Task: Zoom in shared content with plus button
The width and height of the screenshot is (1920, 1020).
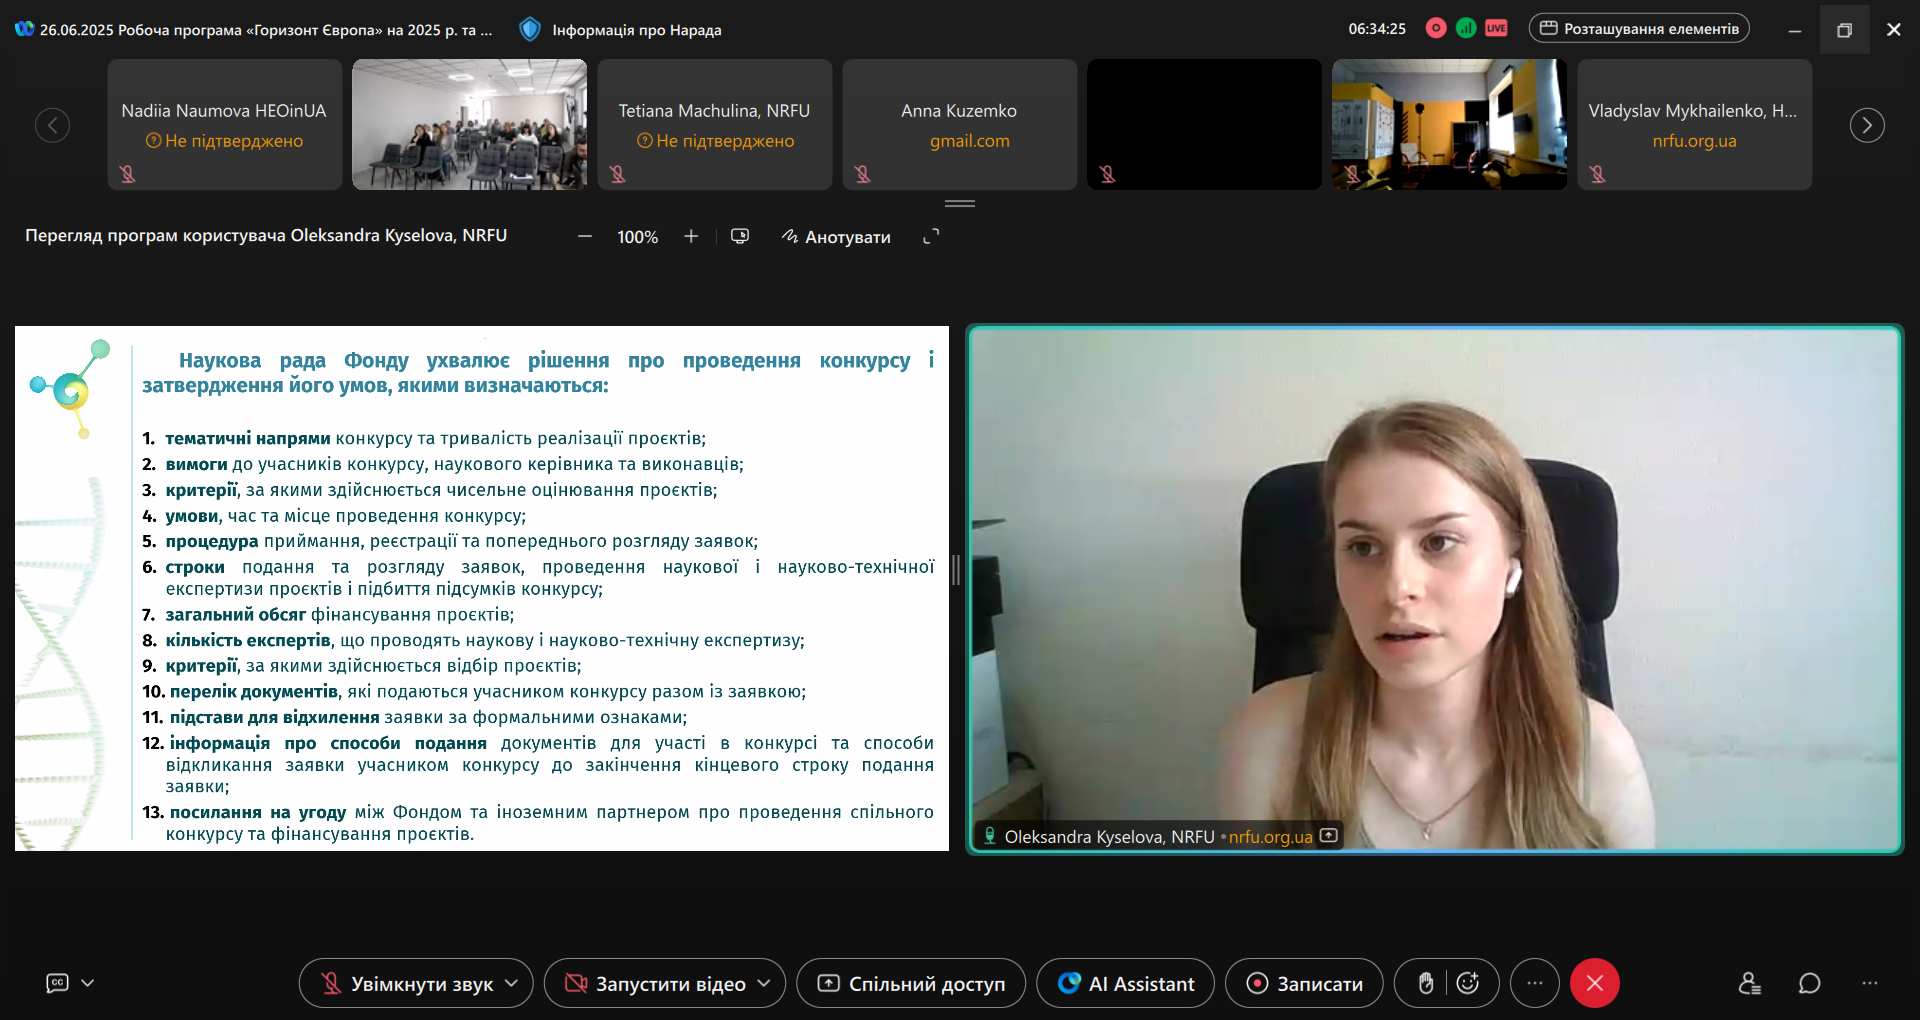Action: (x=691, y=236)
